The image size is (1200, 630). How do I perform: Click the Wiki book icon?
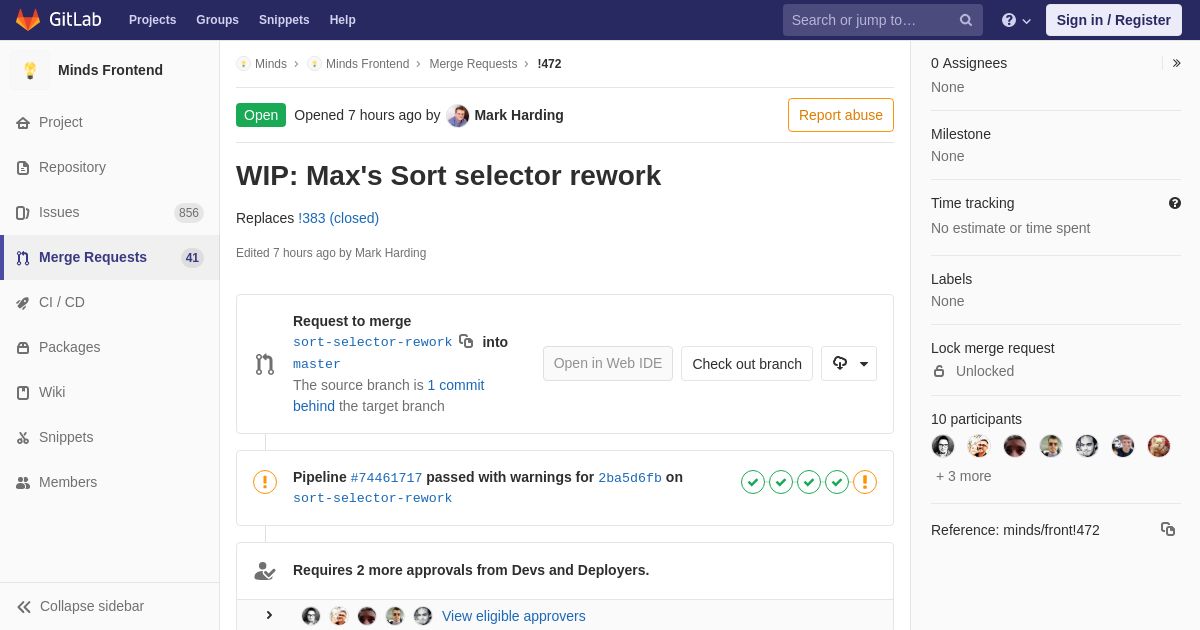[x=23, y=393]
